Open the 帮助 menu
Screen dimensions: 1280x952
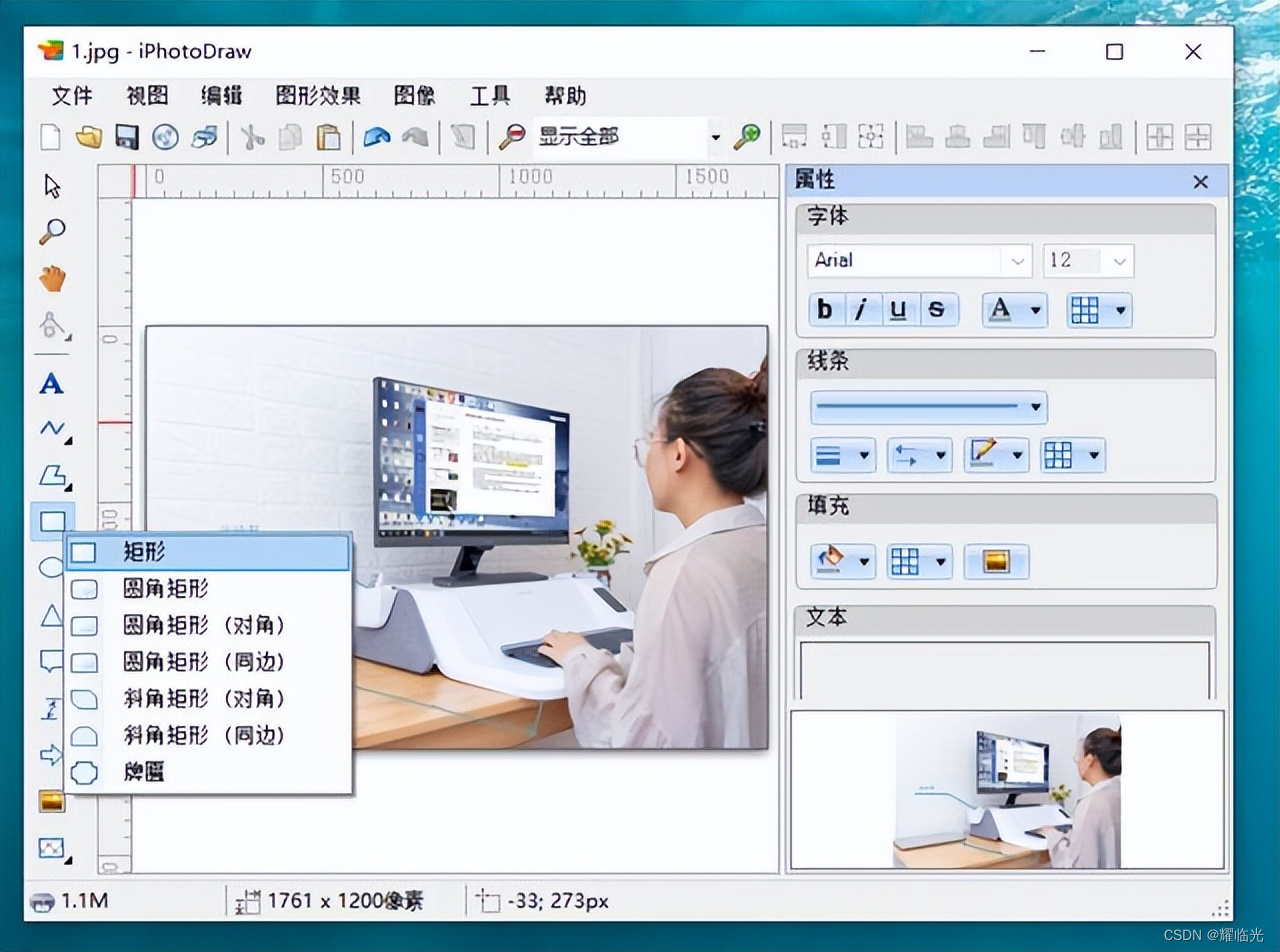click(565, 96)
